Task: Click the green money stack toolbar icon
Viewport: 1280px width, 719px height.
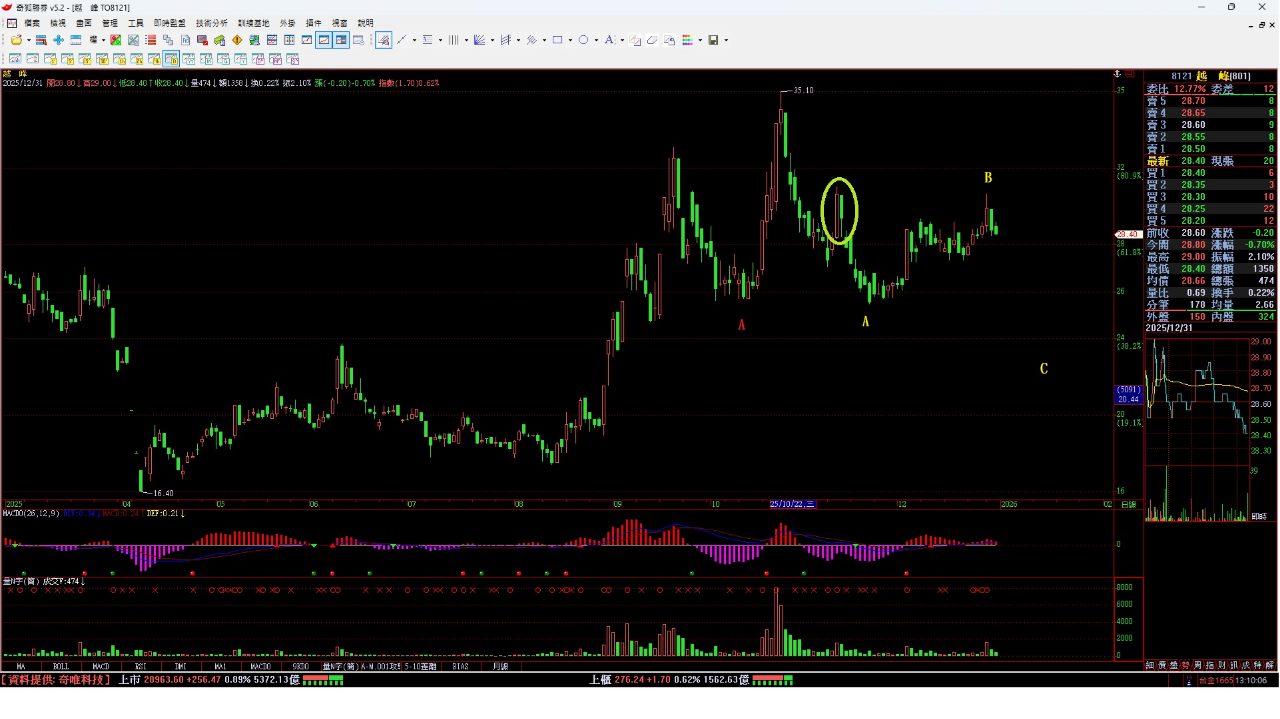Action: click(x=220, y=40)
